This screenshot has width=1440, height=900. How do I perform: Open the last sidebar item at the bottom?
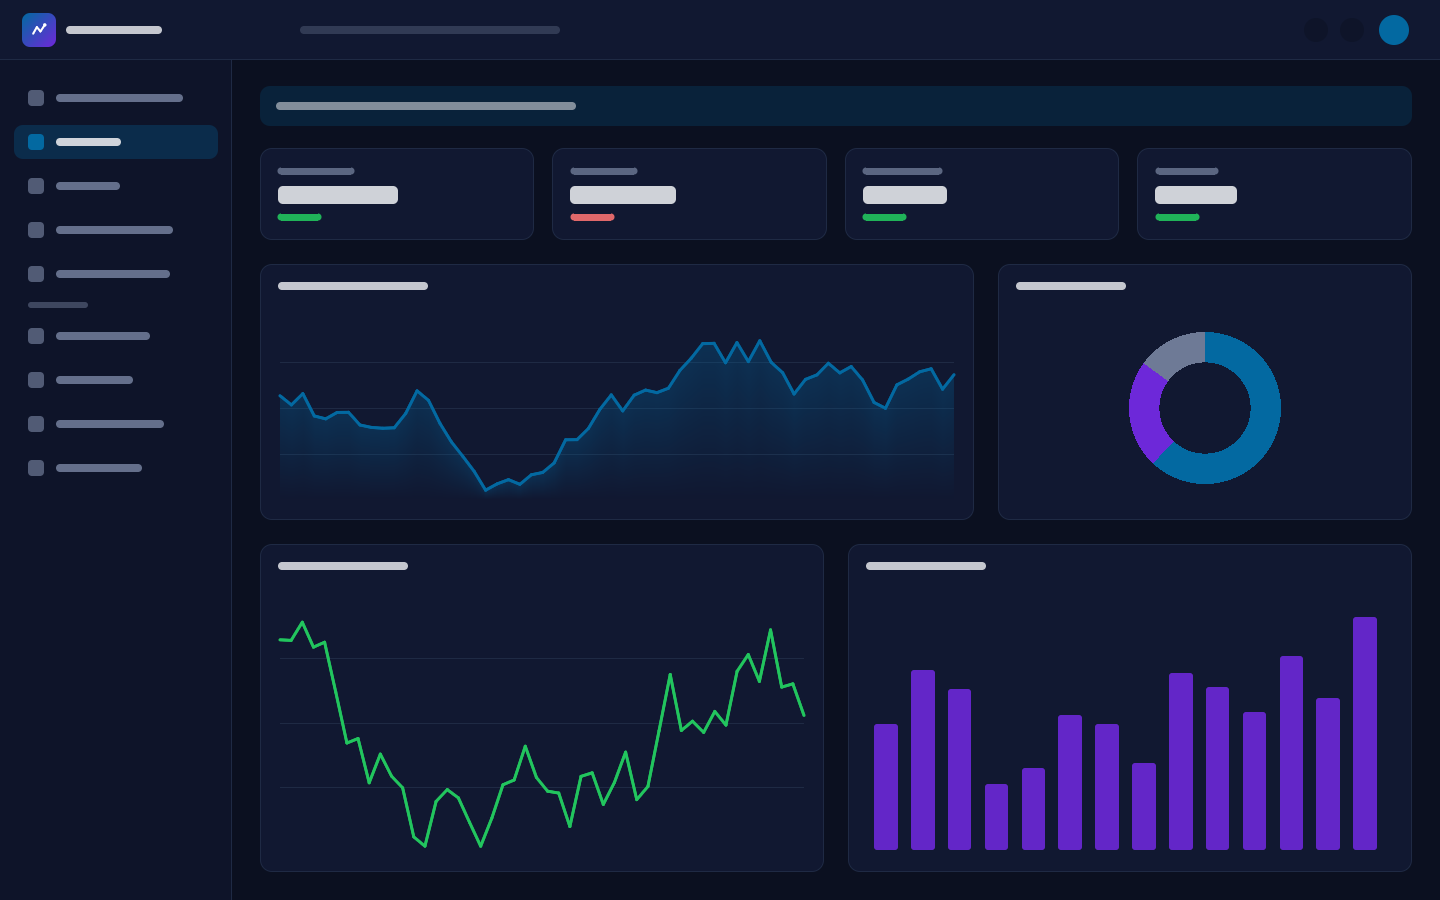pos(116,468)
